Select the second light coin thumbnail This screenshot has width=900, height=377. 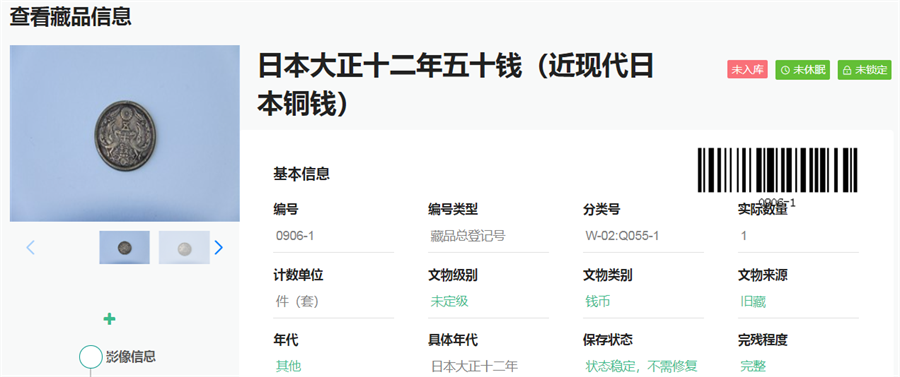184,247
